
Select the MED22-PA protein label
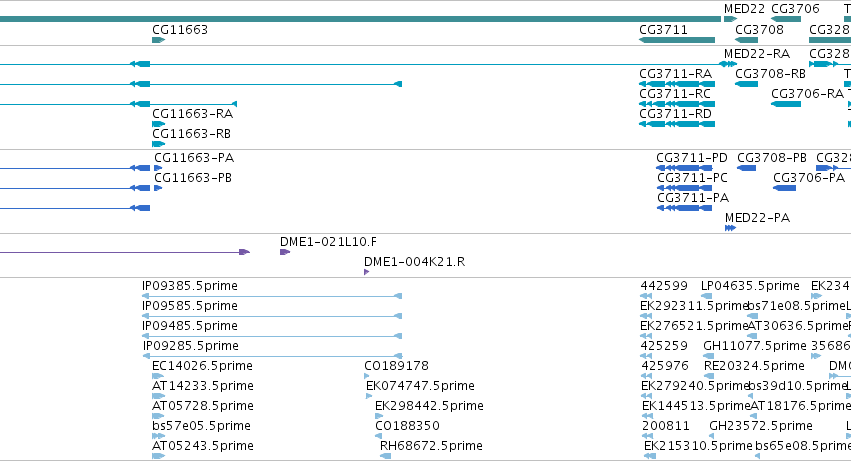(757, 218)
